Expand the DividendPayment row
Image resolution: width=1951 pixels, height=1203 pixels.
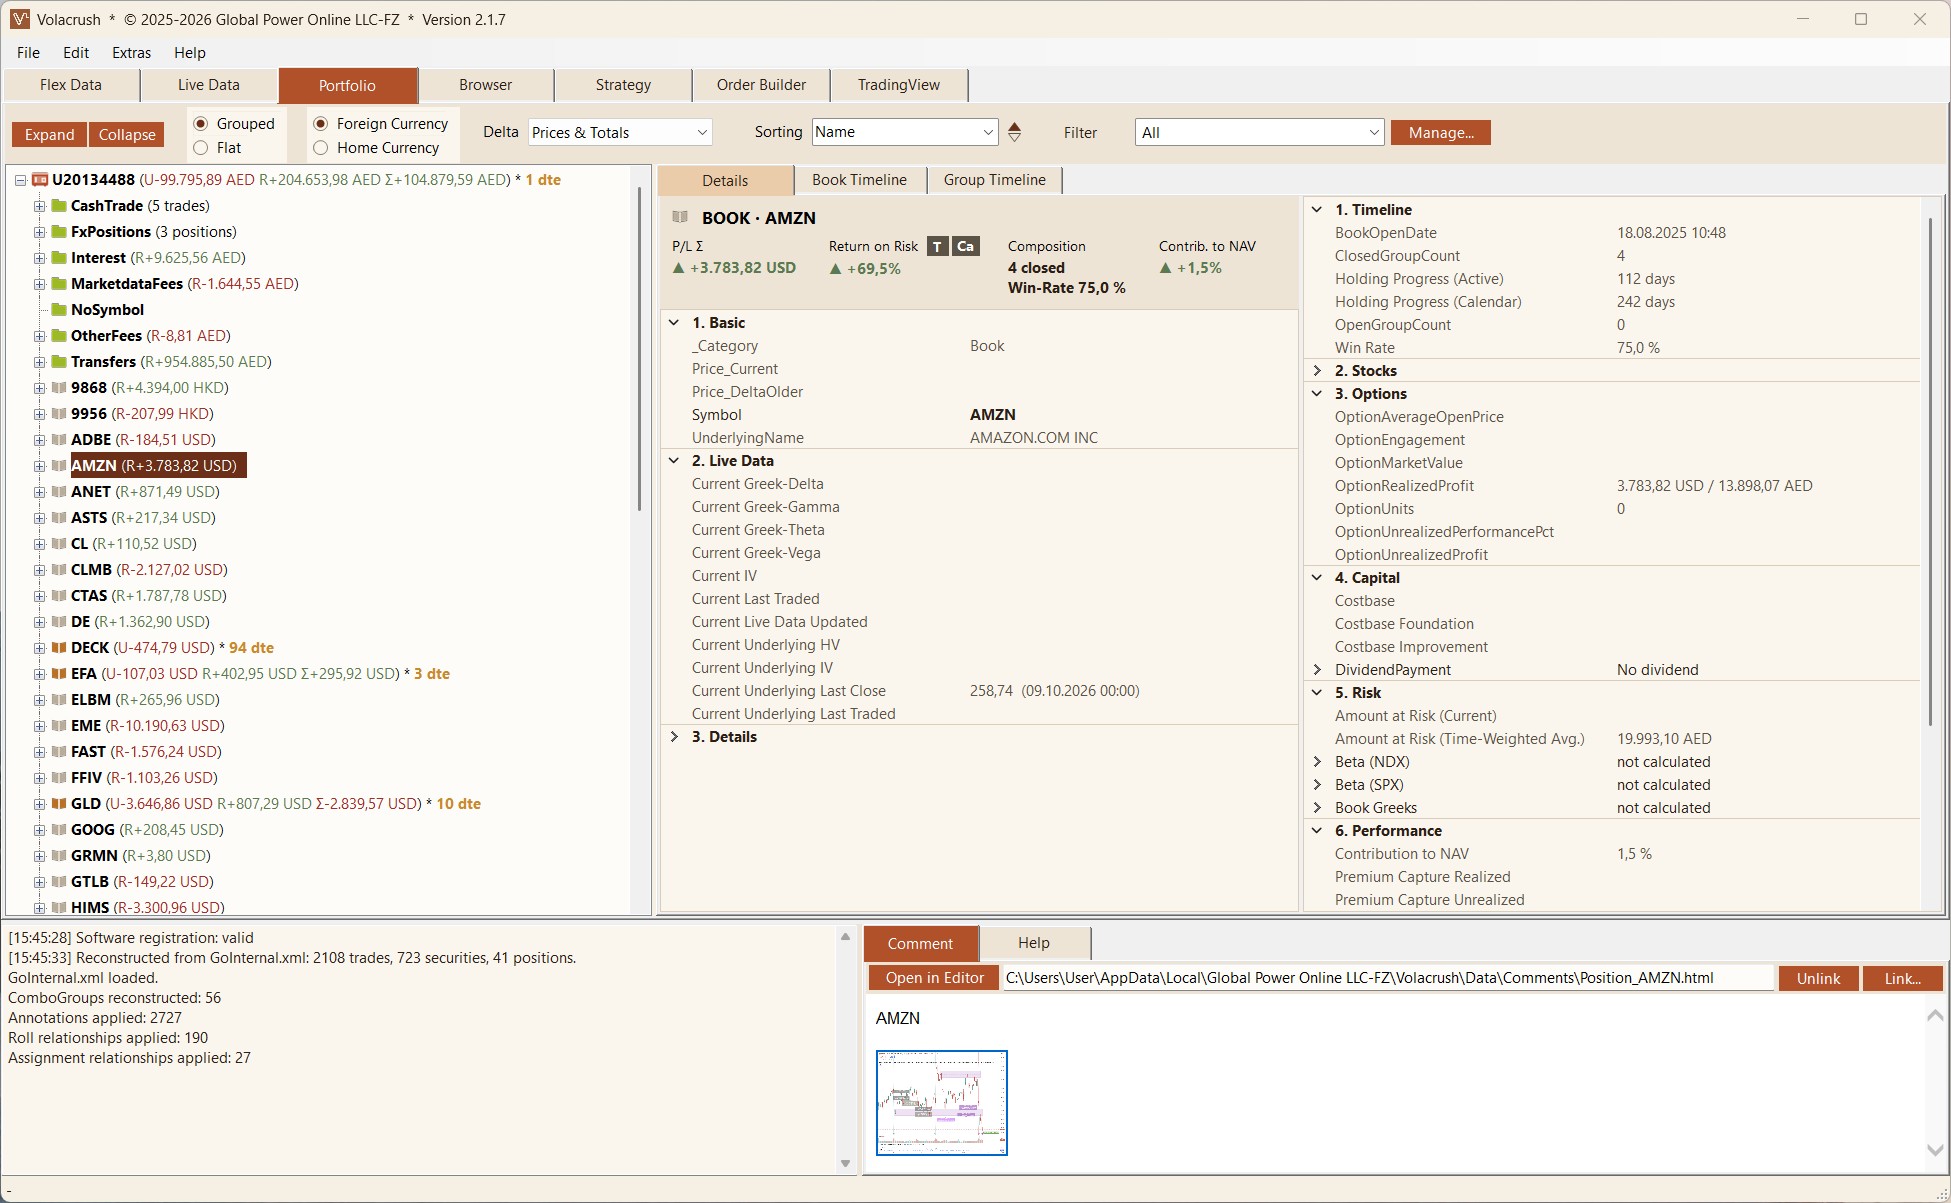click(1317, 670)
